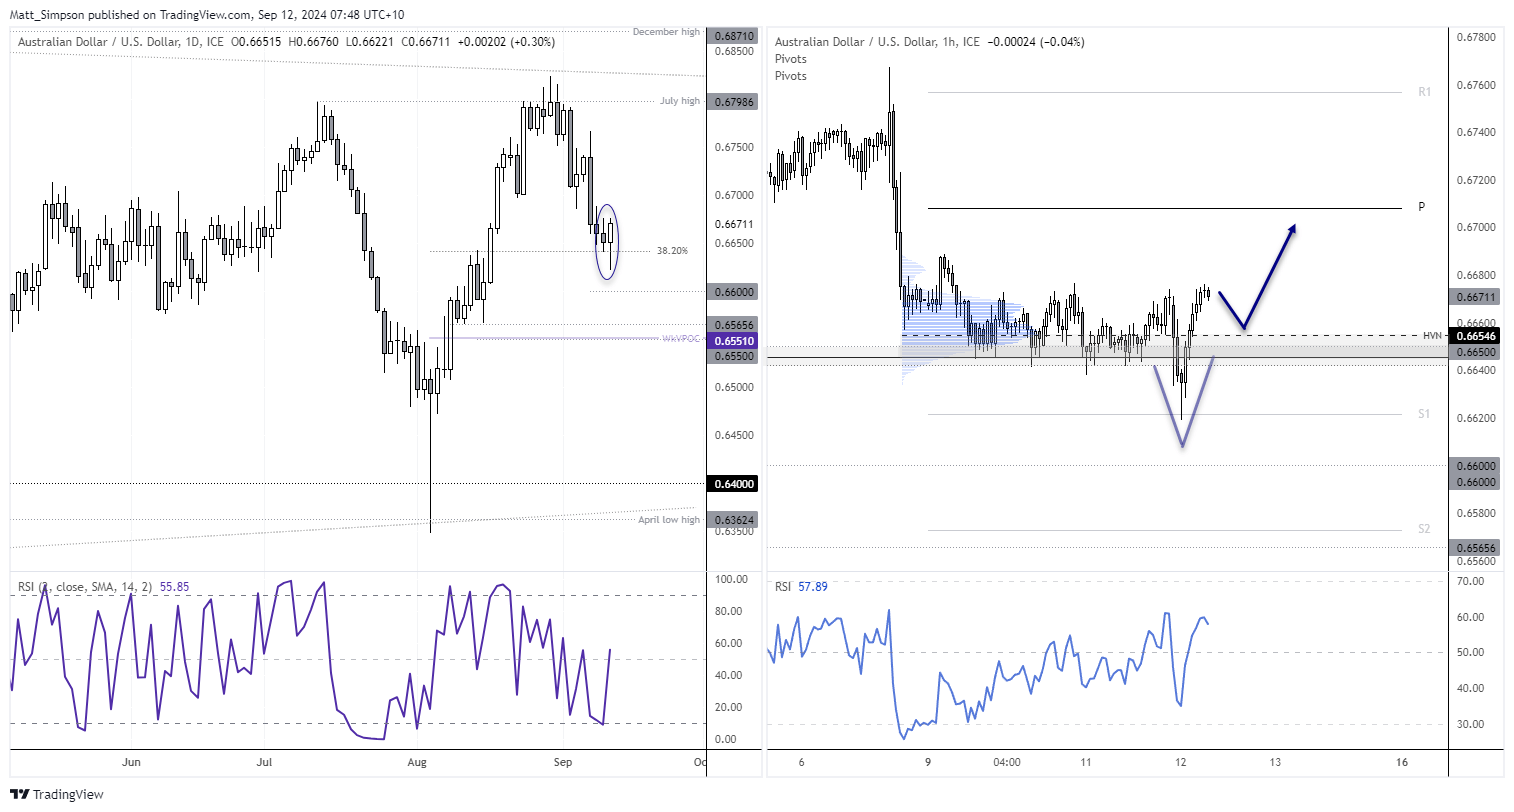Click the 0.66500 price tag on the hourly chart
The width and height of the screenshot is (1514, 812).
point(1476,352)
